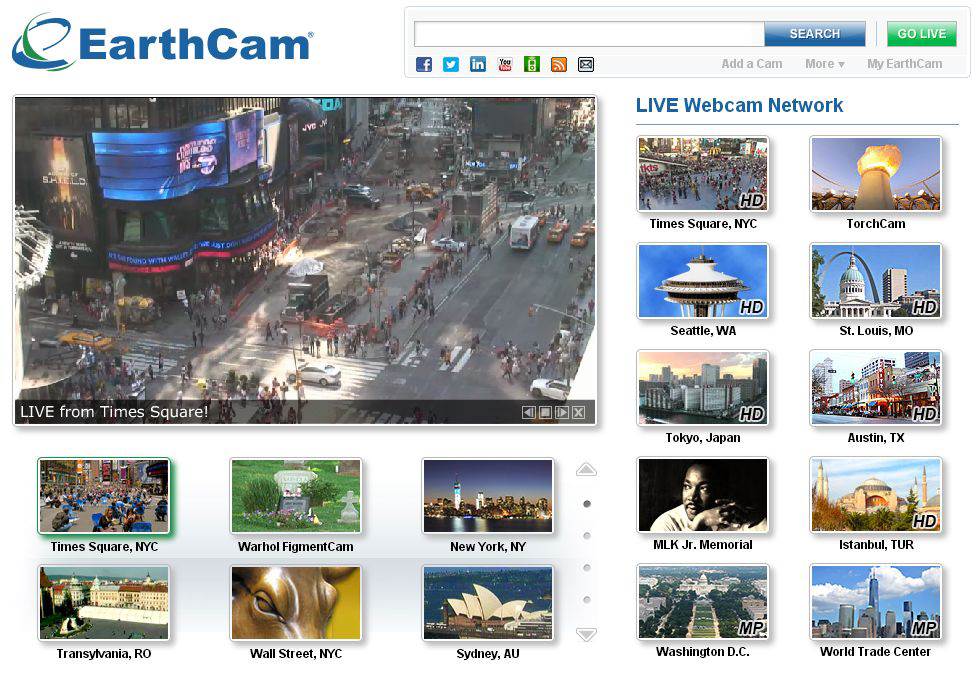
Task: Open the St. Louis, MO thumbnail
Action: click(876, 281)
